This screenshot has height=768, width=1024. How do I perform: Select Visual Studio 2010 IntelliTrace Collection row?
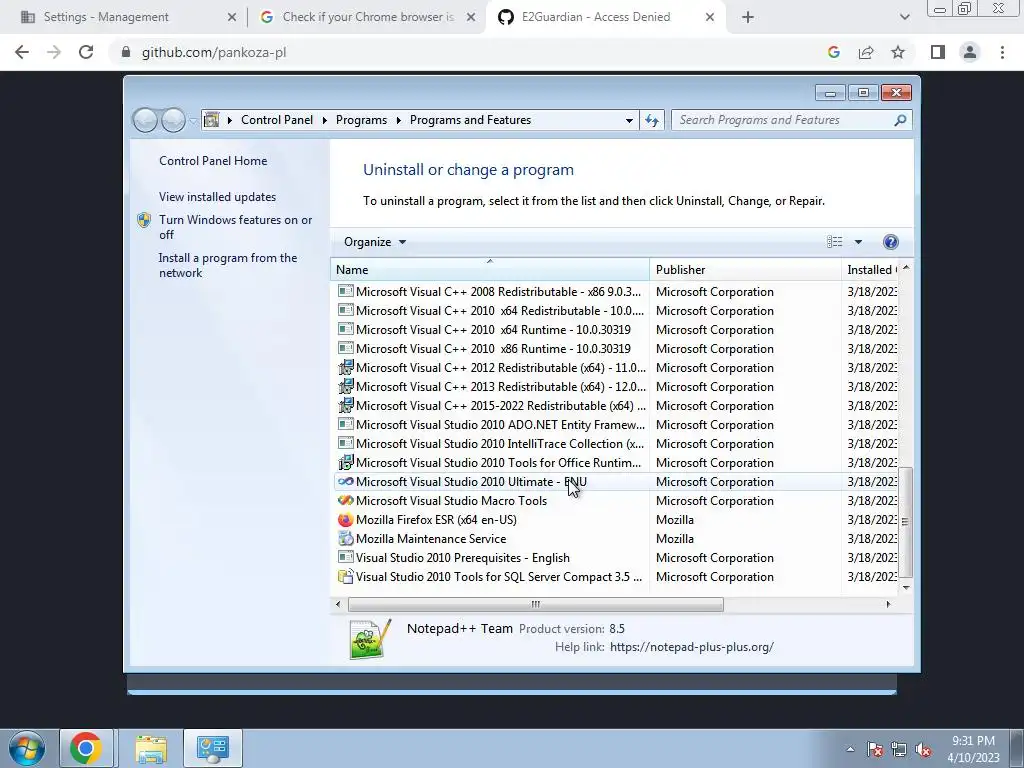click(616, 443)
